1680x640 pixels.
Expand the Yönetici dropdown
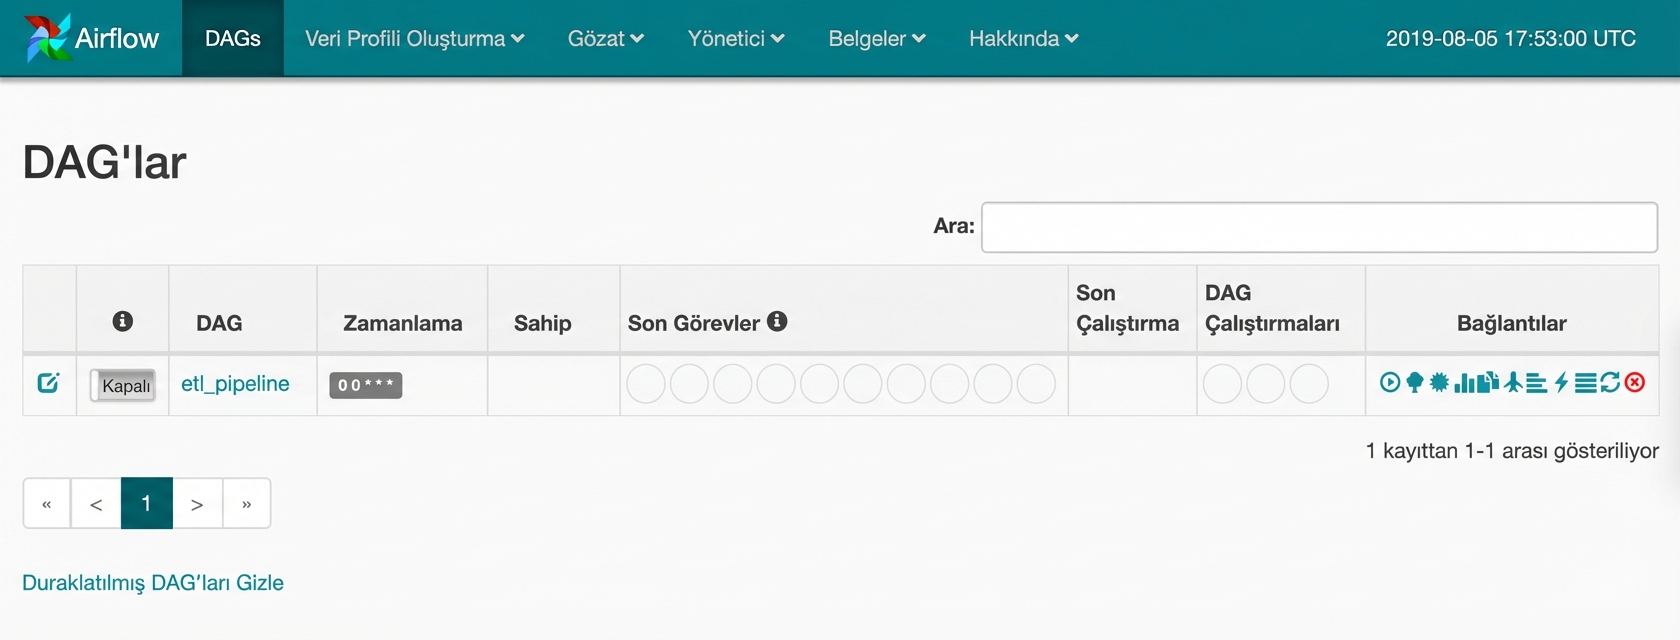tap(735, 38)
